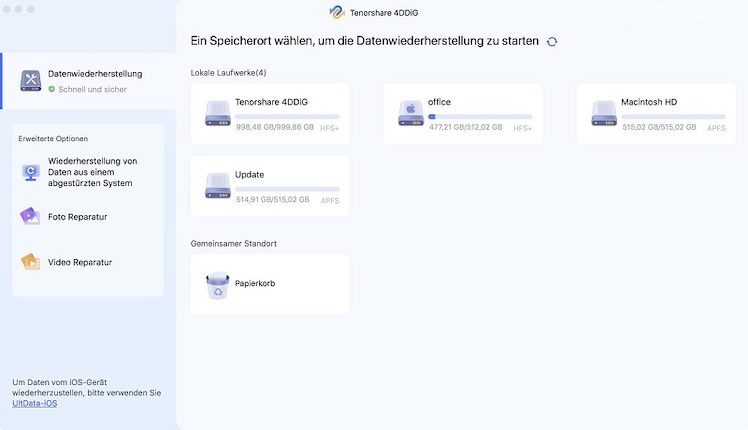Open Wiederherstellung aus abgestürztem System option
This screenshot has width=748, height=430.
92,172
